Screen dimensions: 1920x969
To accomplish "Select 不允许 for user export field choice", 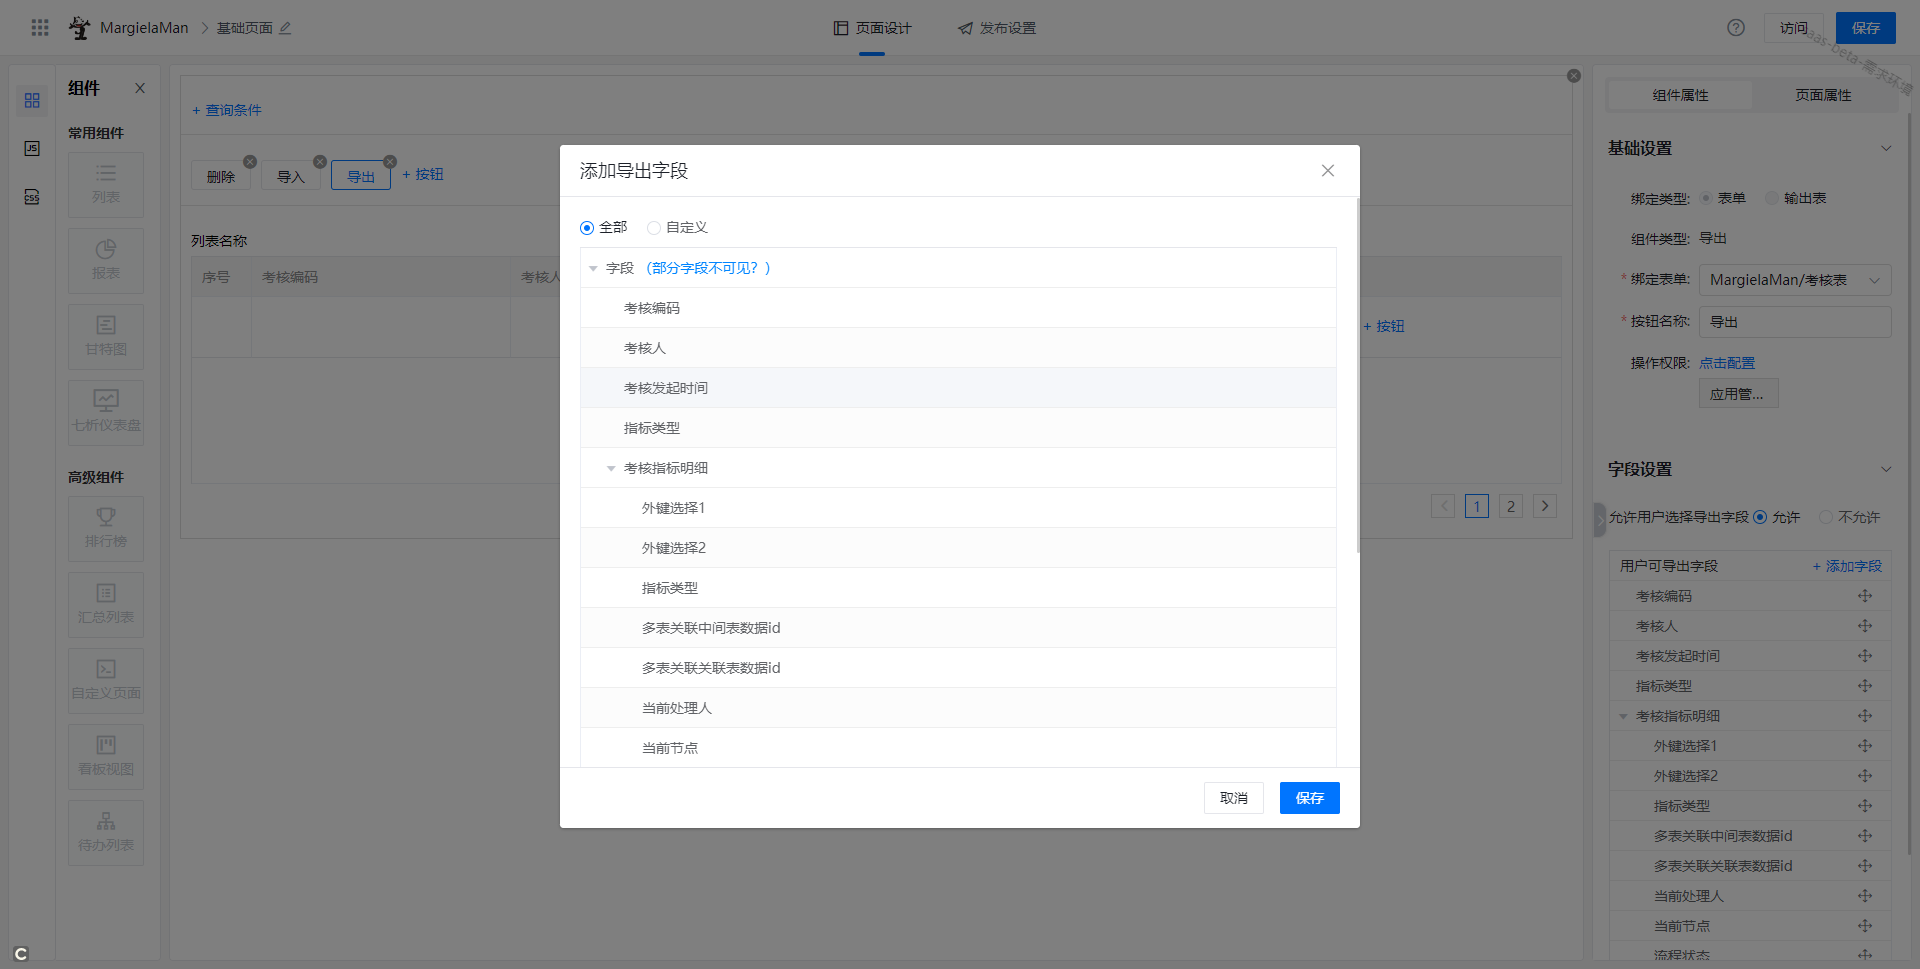I will tap(1826, 517).
